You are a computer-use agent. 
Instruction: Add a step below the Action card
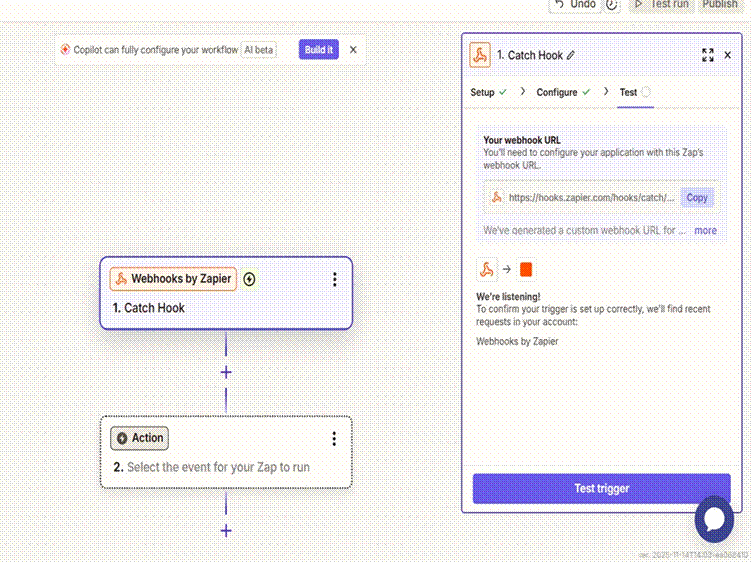[x=226, y=531]
